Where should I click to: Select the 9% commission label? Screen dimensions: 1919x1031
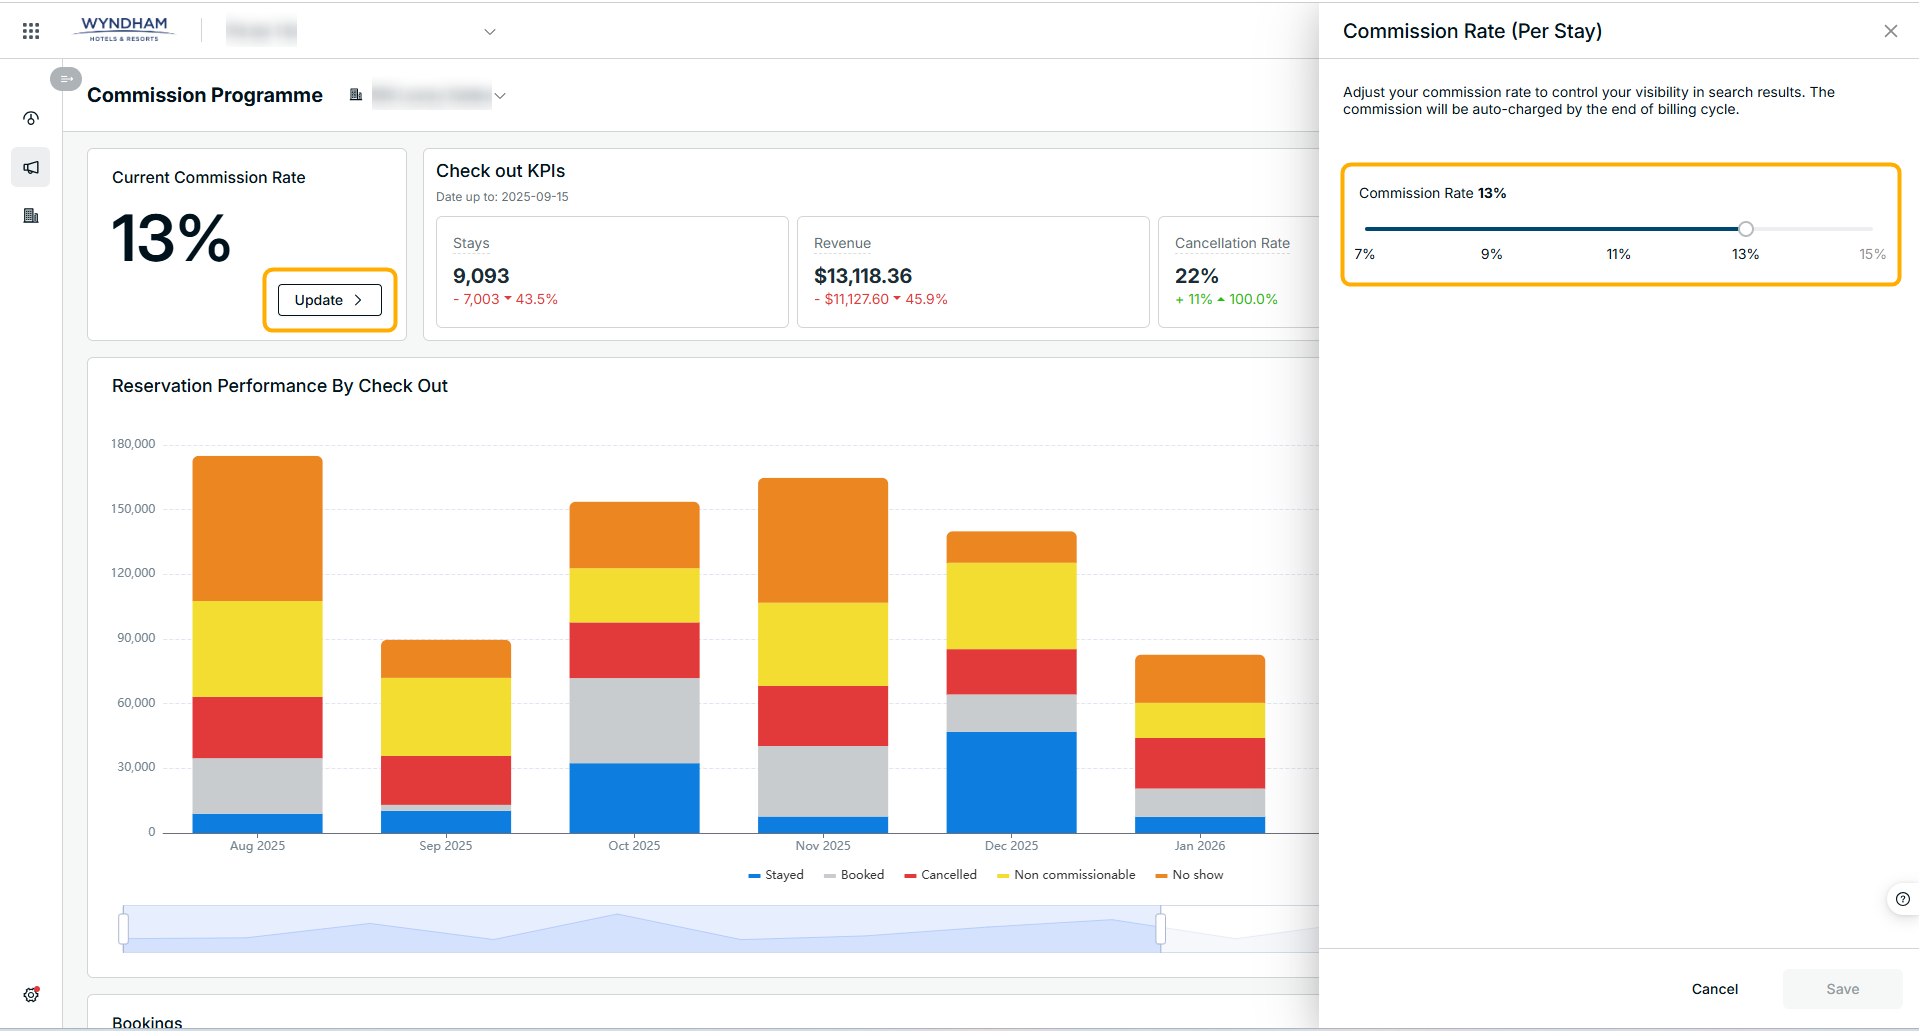coord(1492,254)
